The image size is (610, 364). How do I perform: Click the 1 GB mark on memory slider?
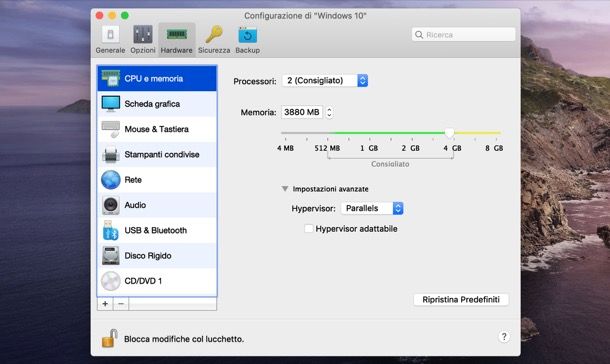[369, 148]
